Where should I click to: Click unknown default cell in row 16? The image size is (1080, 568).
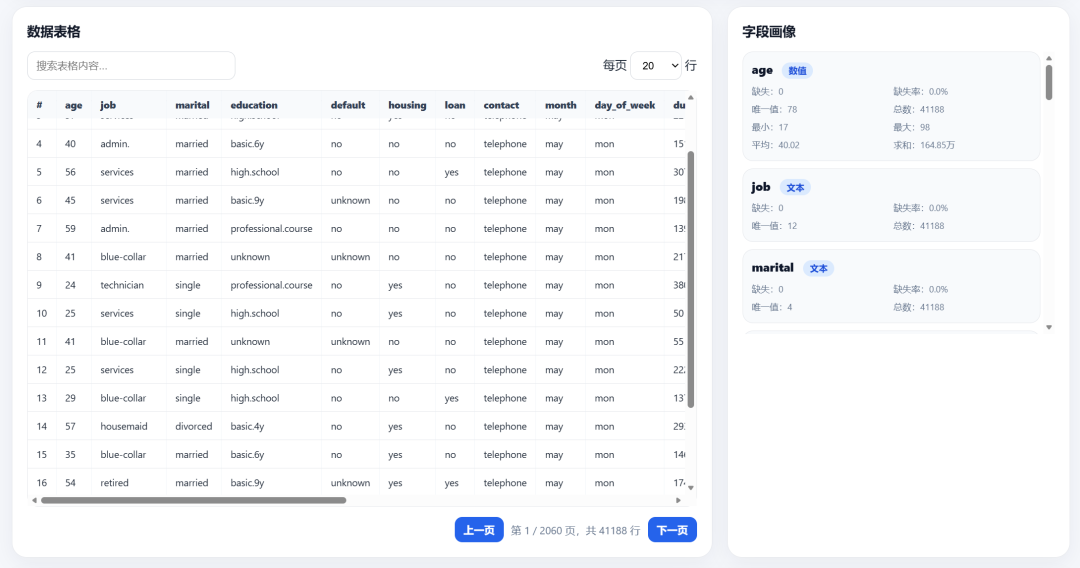click(351, 483)
